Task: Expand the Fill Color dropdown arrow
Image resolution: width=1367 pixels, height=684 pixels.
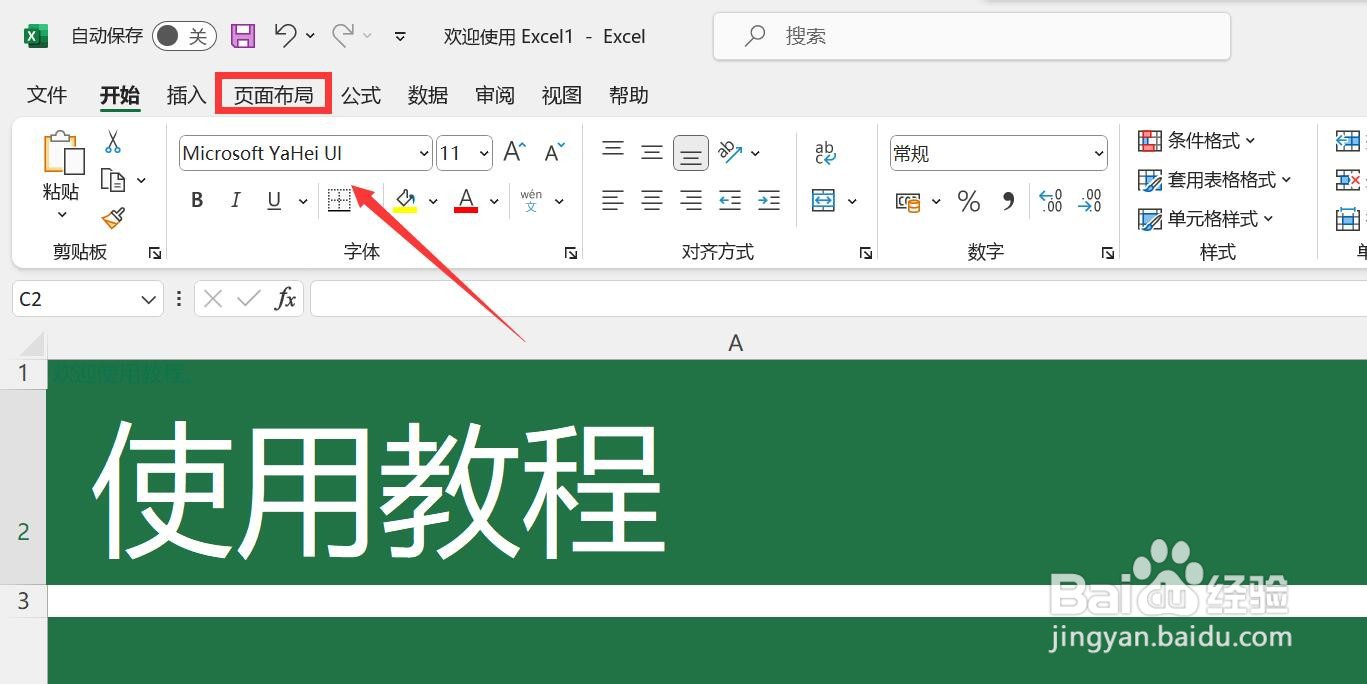Action: pyautogui.click(x=432, y=200)
